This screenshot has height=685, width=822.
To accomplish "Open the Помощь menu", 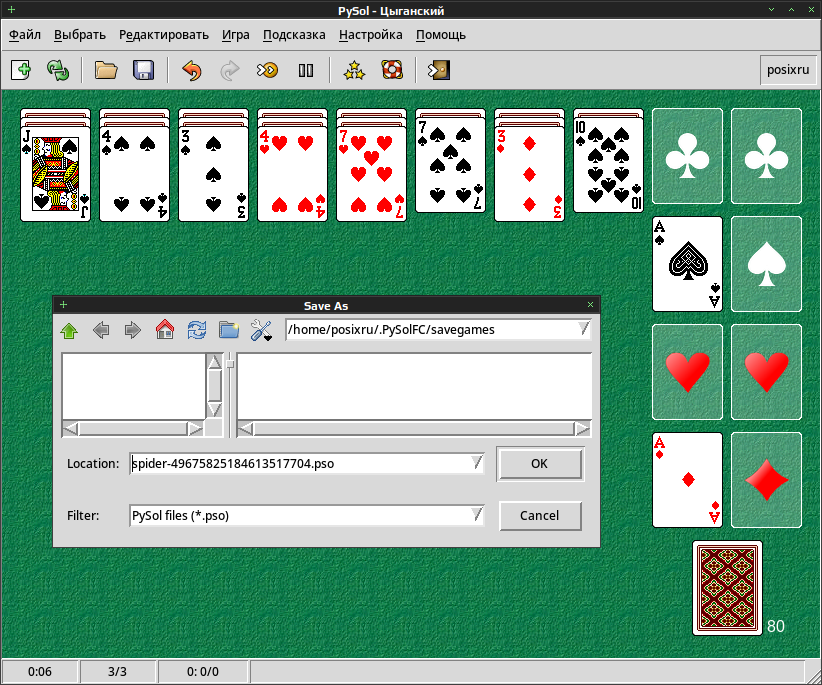I will pos(441,35).
